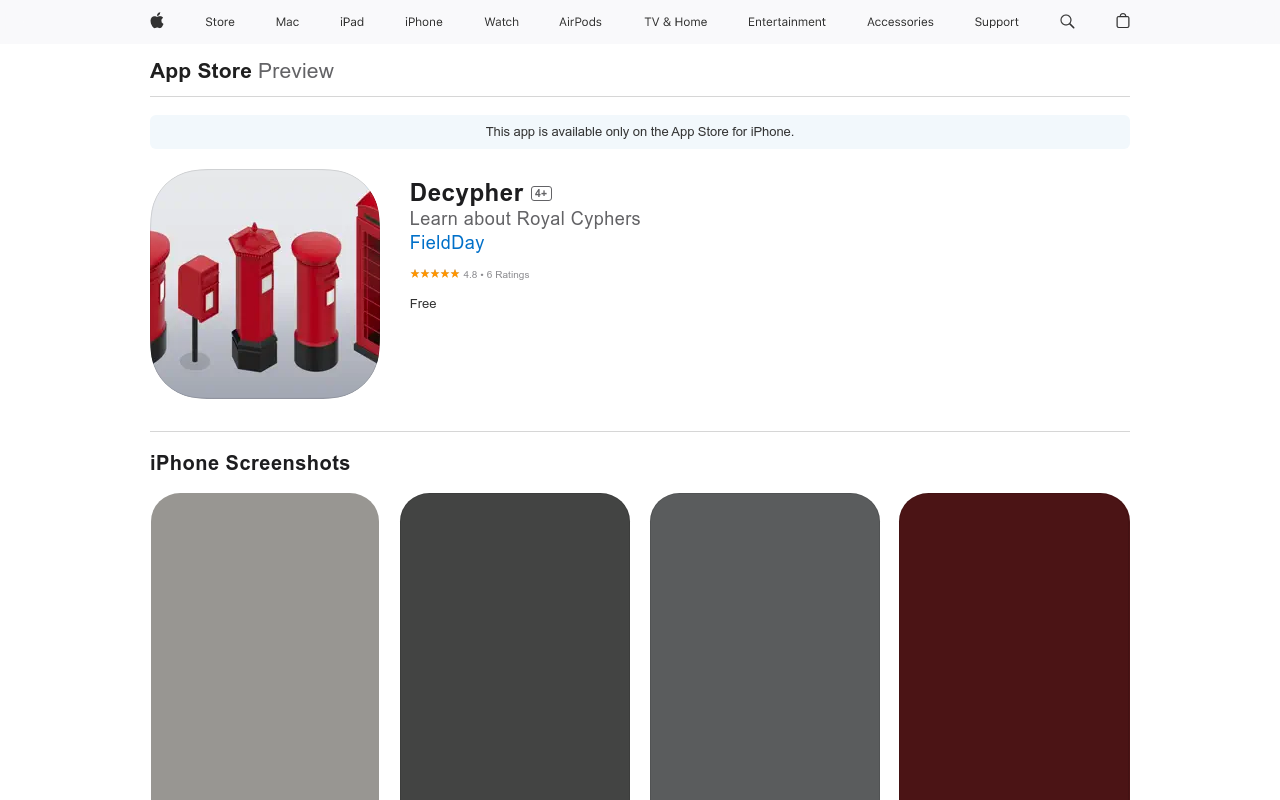
Task: View the dark red iPhone screenshot
Action: coord(1014,646)
